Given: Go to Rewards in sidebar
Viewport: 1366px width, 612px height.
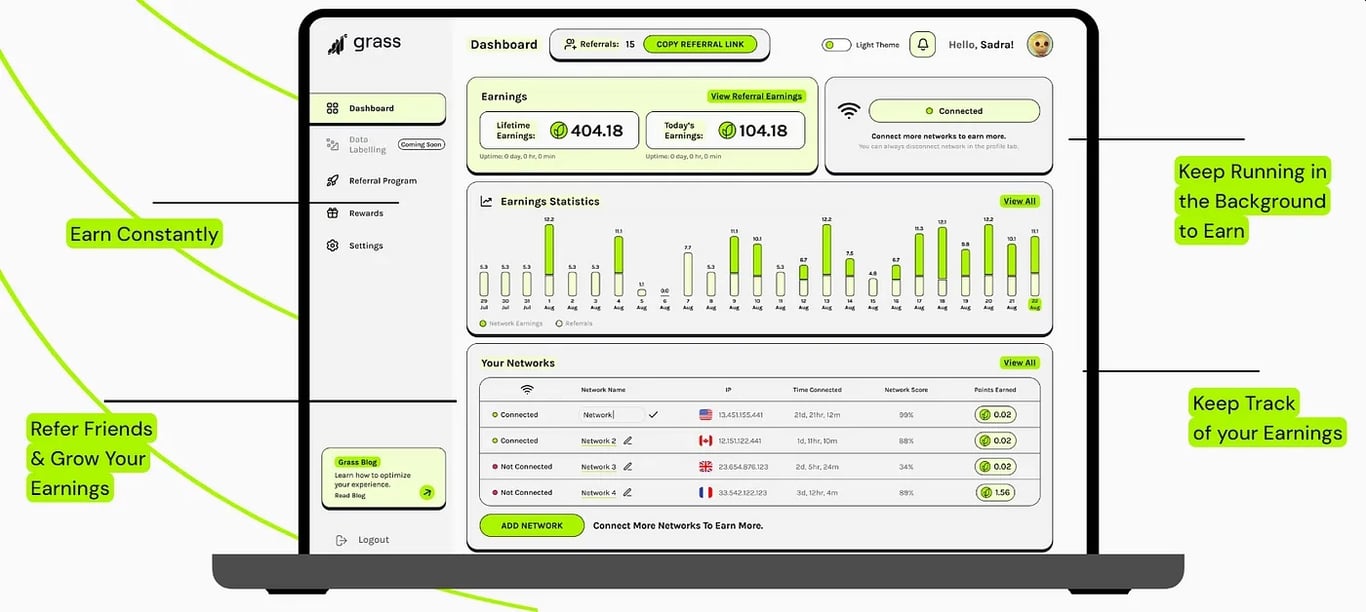Looking at the screenshot, I should click(x=355, y=213).
